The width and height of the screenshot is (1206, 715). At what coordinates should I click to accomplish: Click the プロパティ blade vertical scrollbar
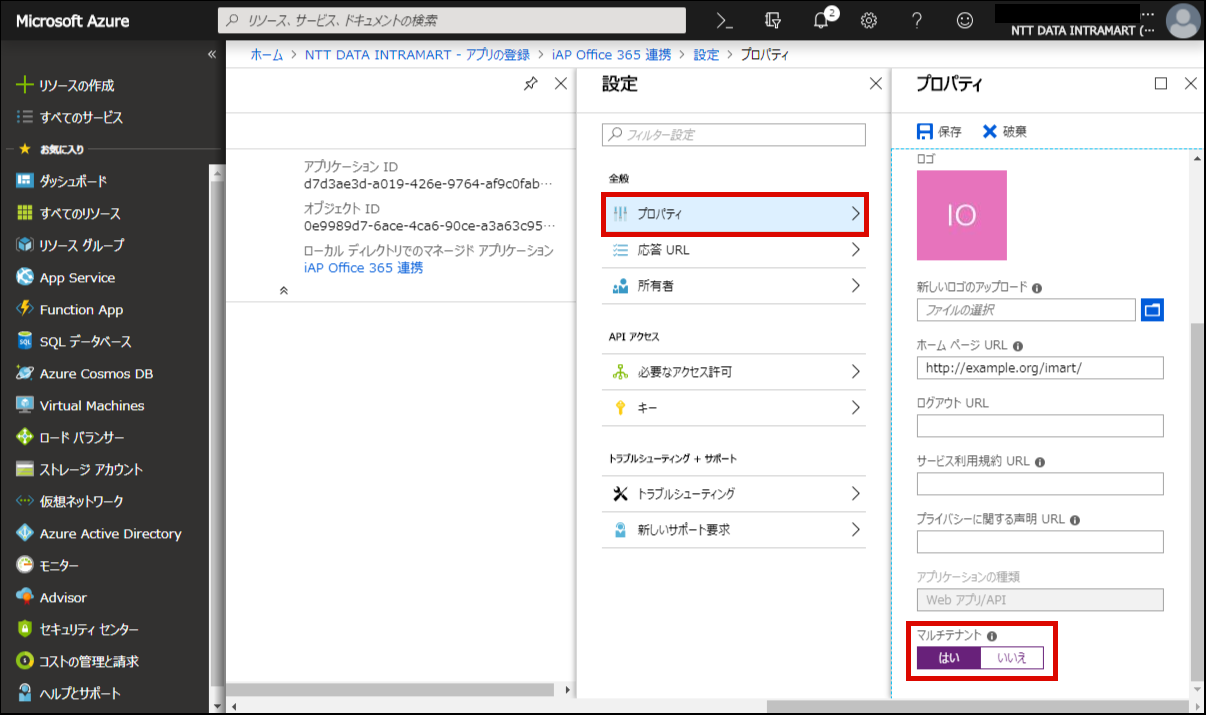1197,500
